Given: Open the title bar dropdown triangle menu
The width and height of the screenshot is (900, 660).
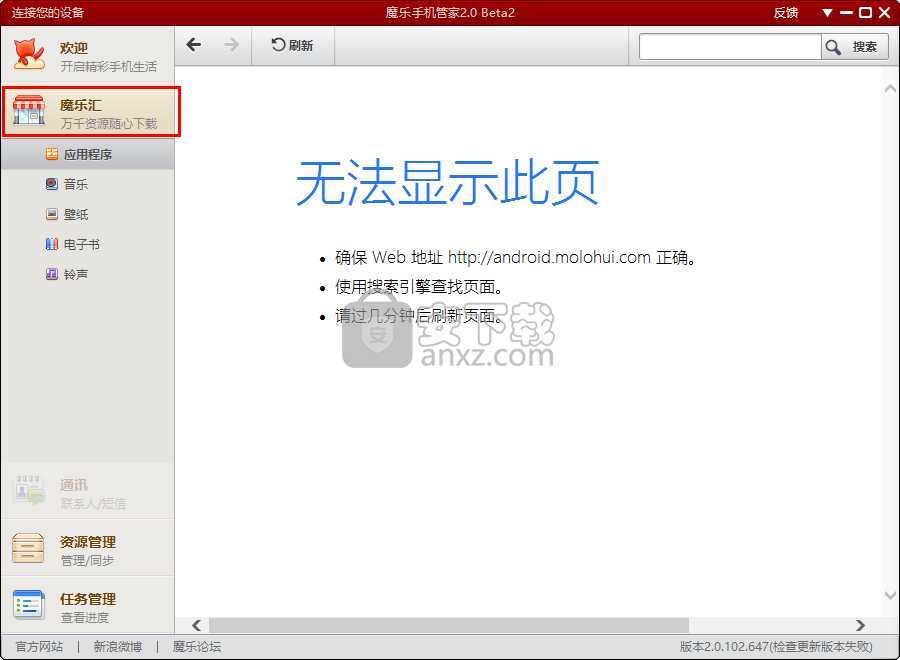Looking at the screenshot, I should point(827,13).
